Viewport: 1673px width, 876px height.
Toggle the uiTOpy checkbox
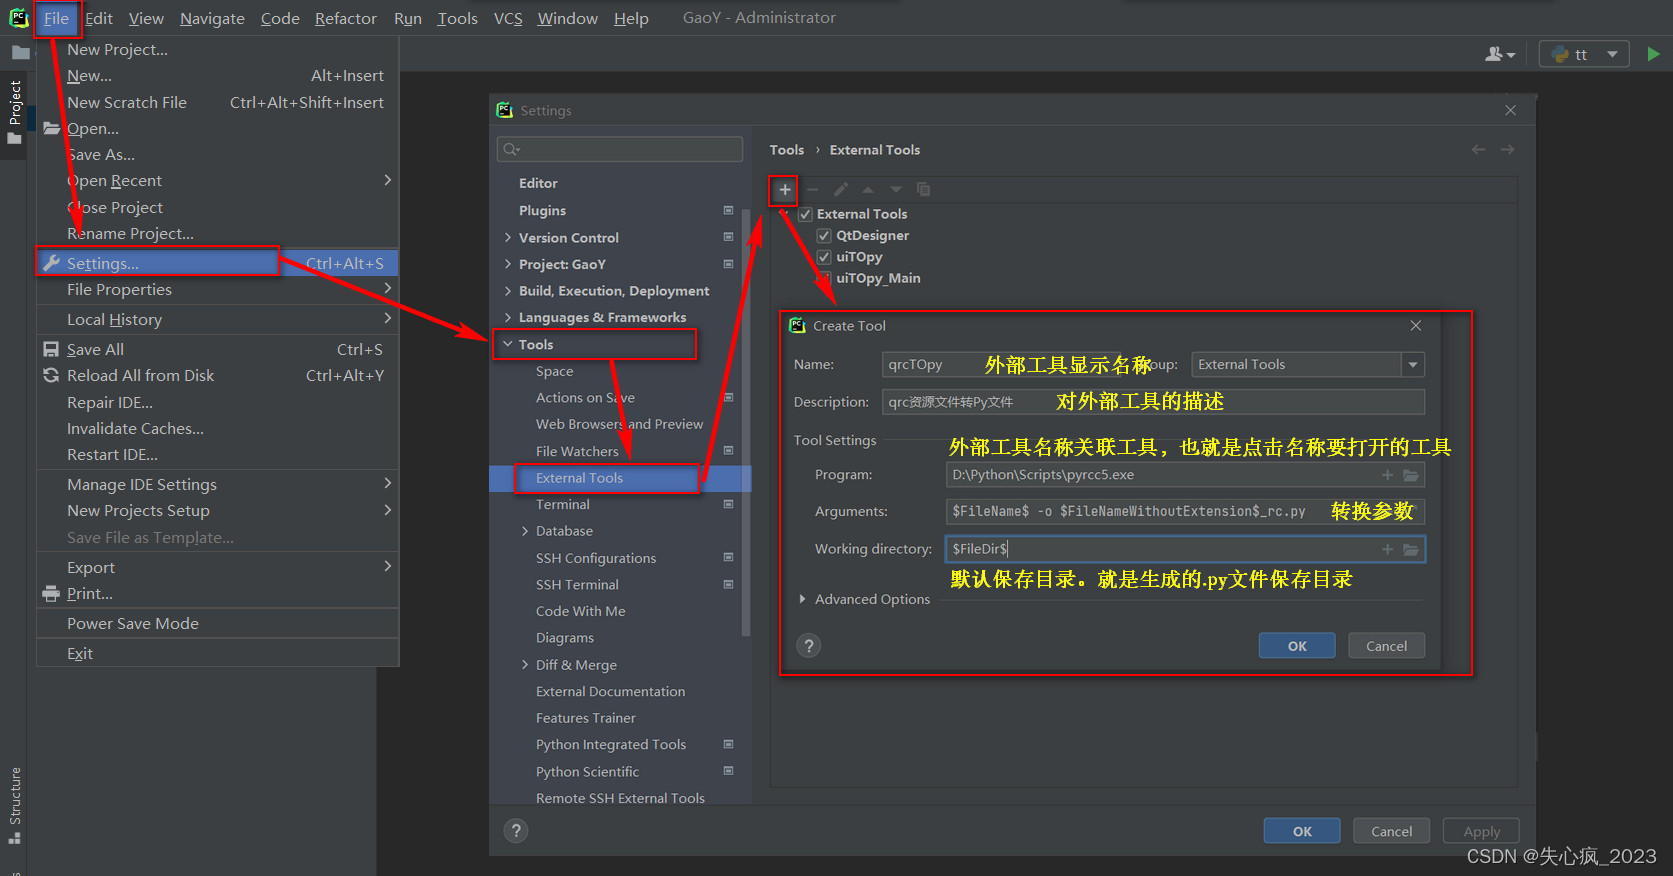[x=824, y=257]
